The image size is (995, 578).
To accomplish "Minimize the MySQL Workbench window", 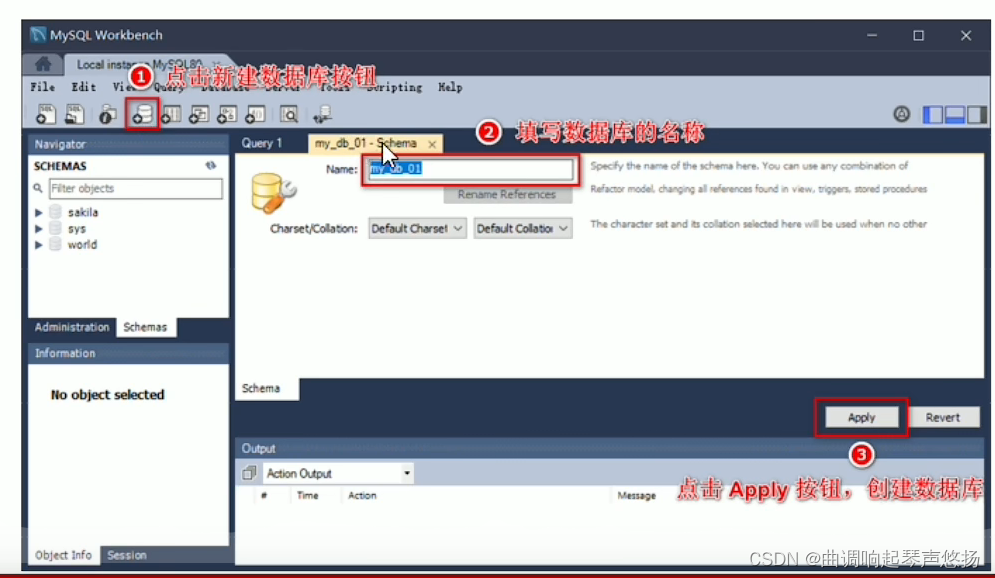I will 872,36.
